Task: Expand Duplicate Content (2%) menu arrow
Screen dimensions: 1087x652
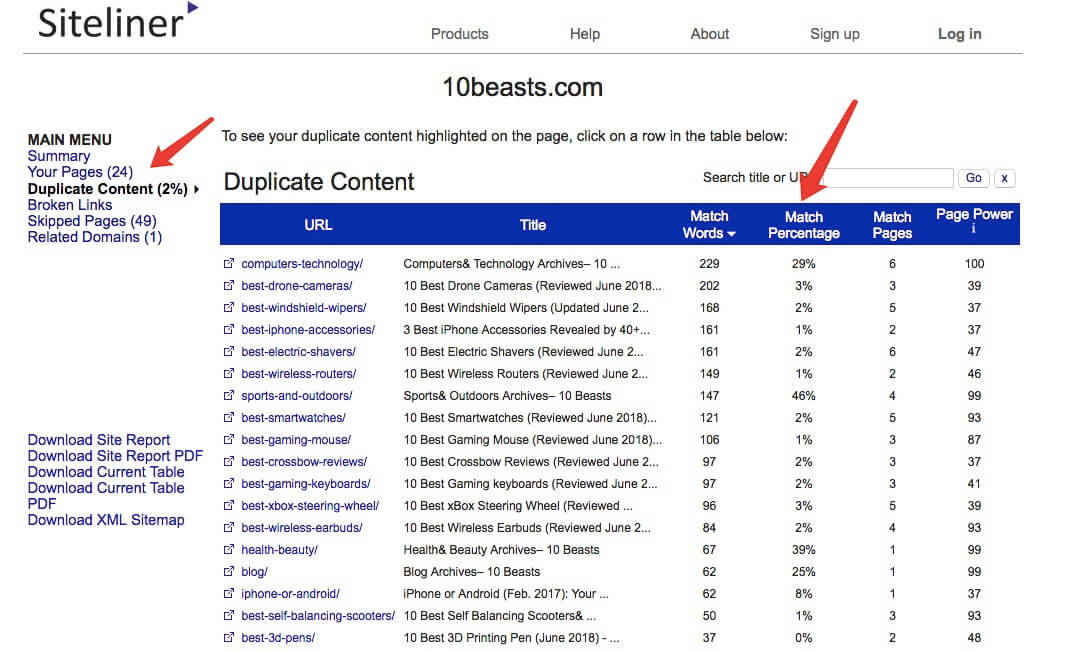Action: coord(197,189)
